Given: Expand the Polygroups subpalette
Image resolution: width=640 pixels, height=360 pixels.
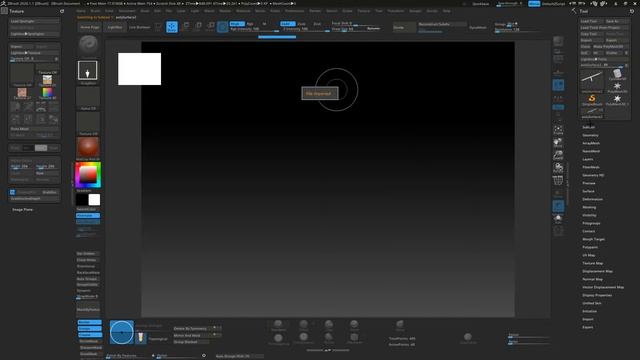Looking at the screenshot, I should click(x=591, y=223).
